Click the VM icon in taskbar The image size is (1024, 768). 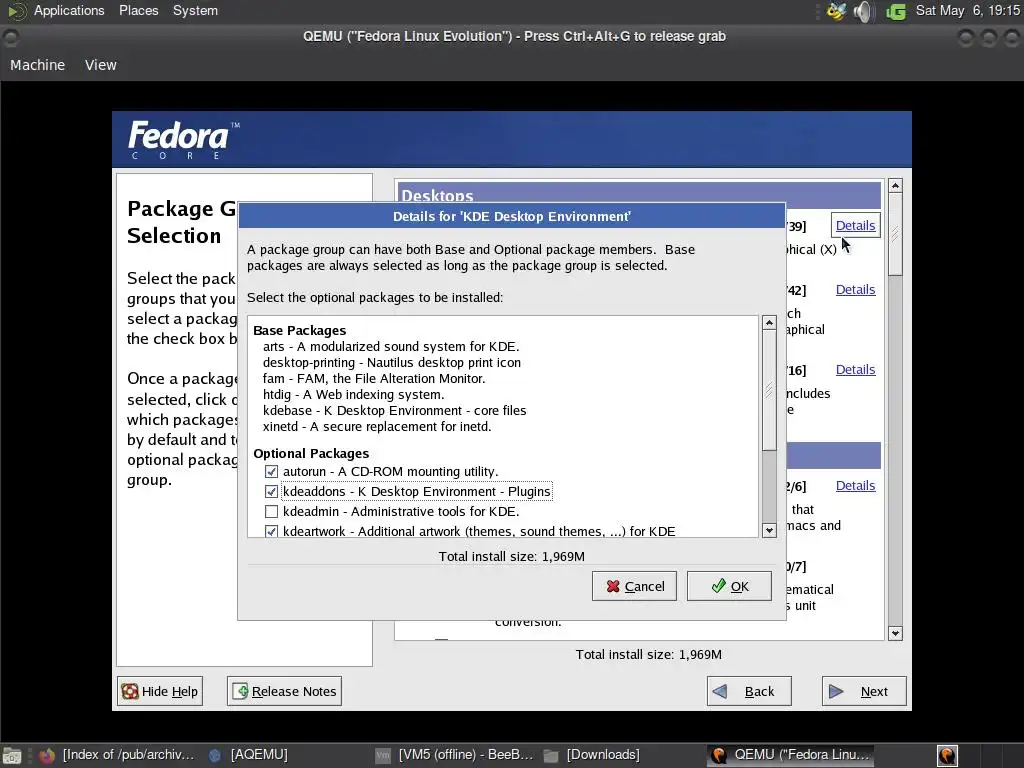(x=383, y=756)
